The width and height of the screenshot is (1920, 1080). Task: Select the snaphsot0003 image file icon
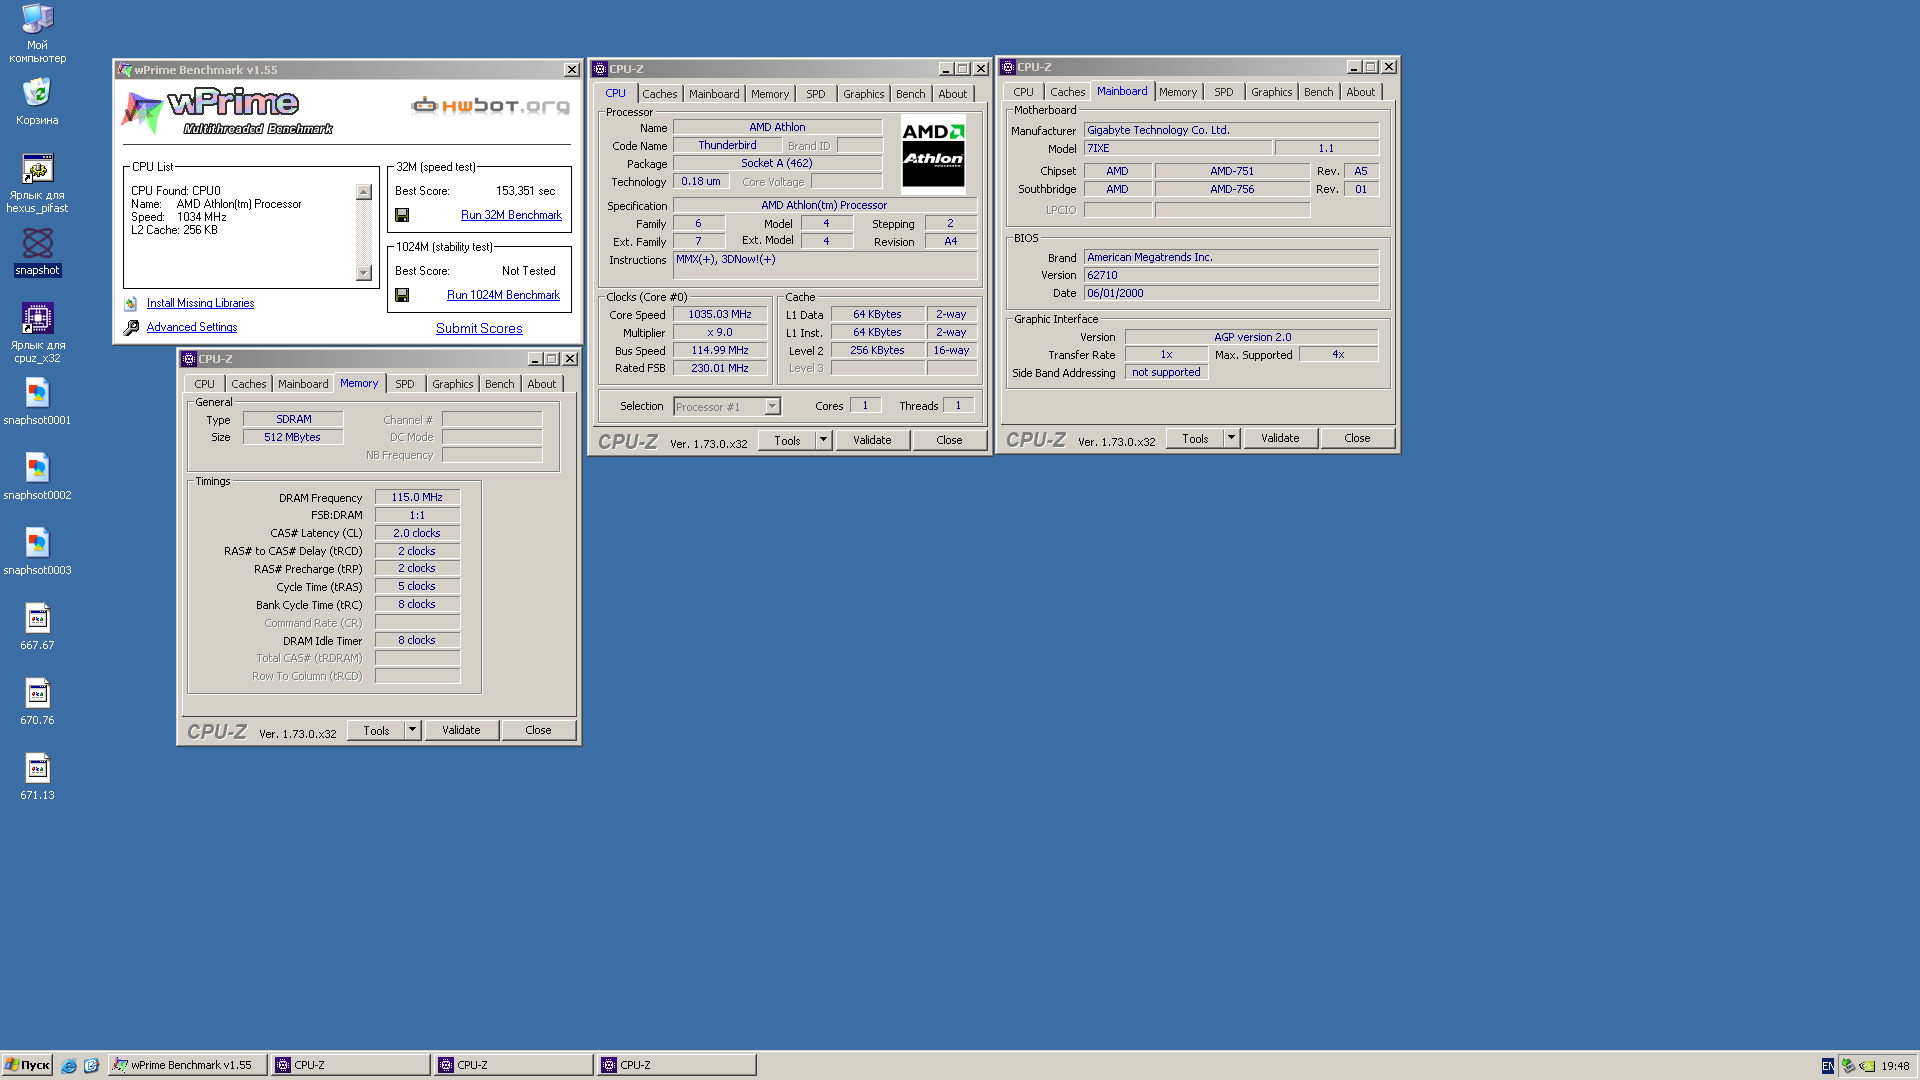(x=37, y=543)
